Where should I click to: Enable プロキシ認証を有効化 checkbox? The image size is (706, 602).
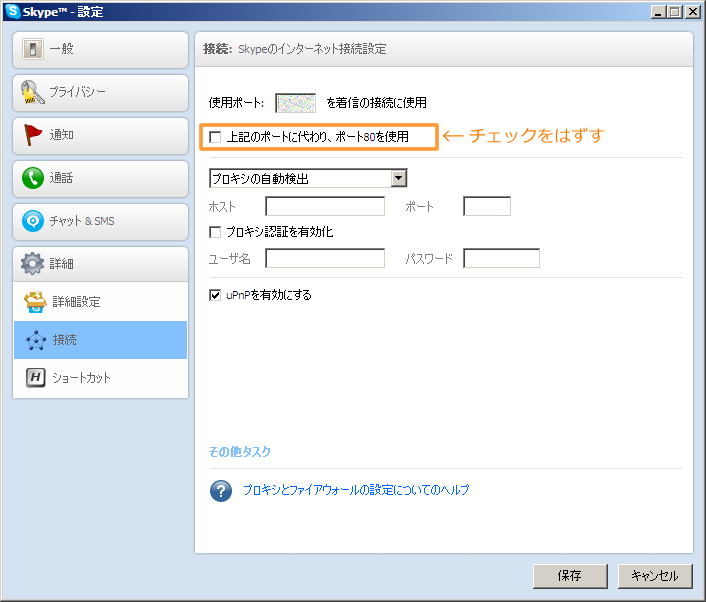click(215, 232)
